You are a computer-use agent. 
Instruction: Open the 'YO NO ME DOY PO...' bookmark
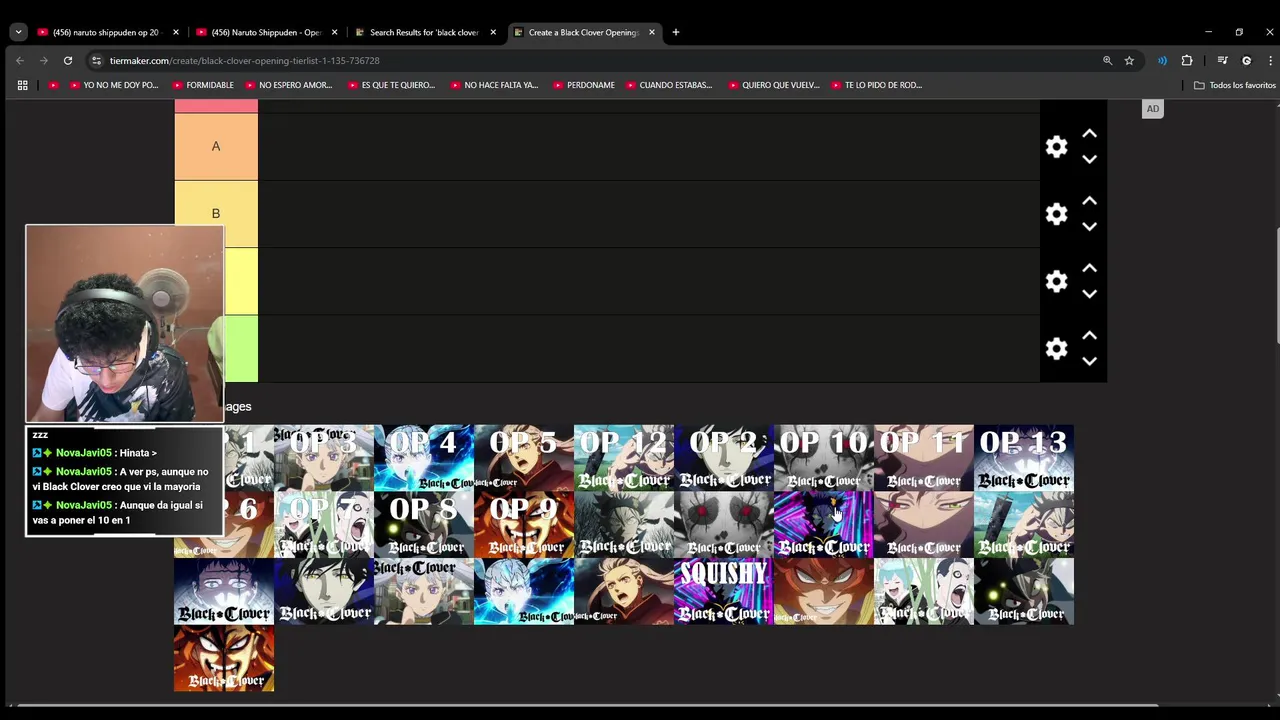[x=114, y=85]
